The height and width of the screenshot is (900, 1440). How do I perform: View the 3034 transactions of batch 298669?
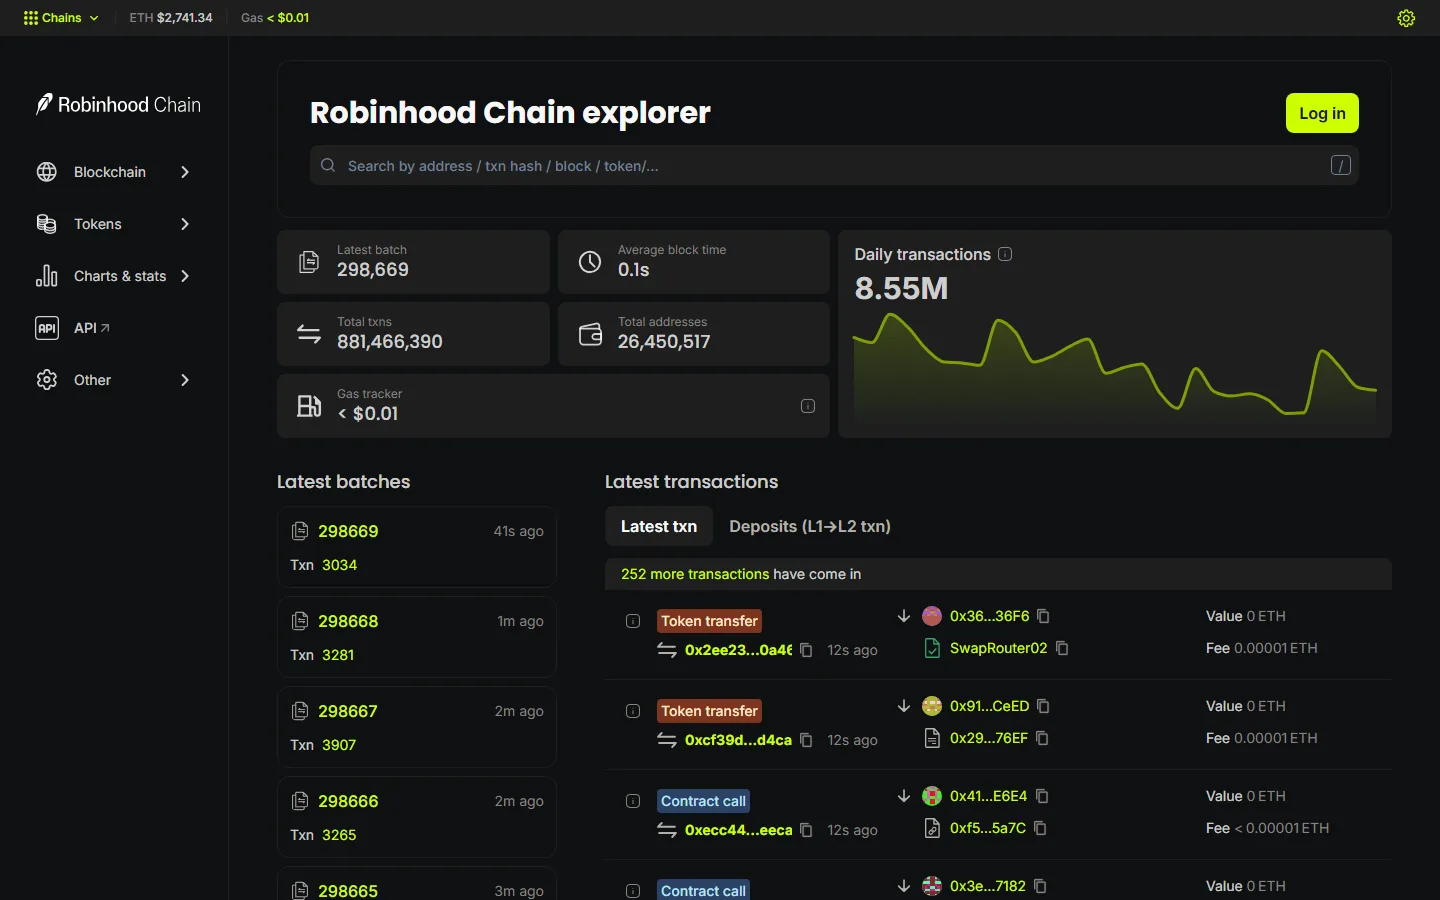tap(339, 565)
